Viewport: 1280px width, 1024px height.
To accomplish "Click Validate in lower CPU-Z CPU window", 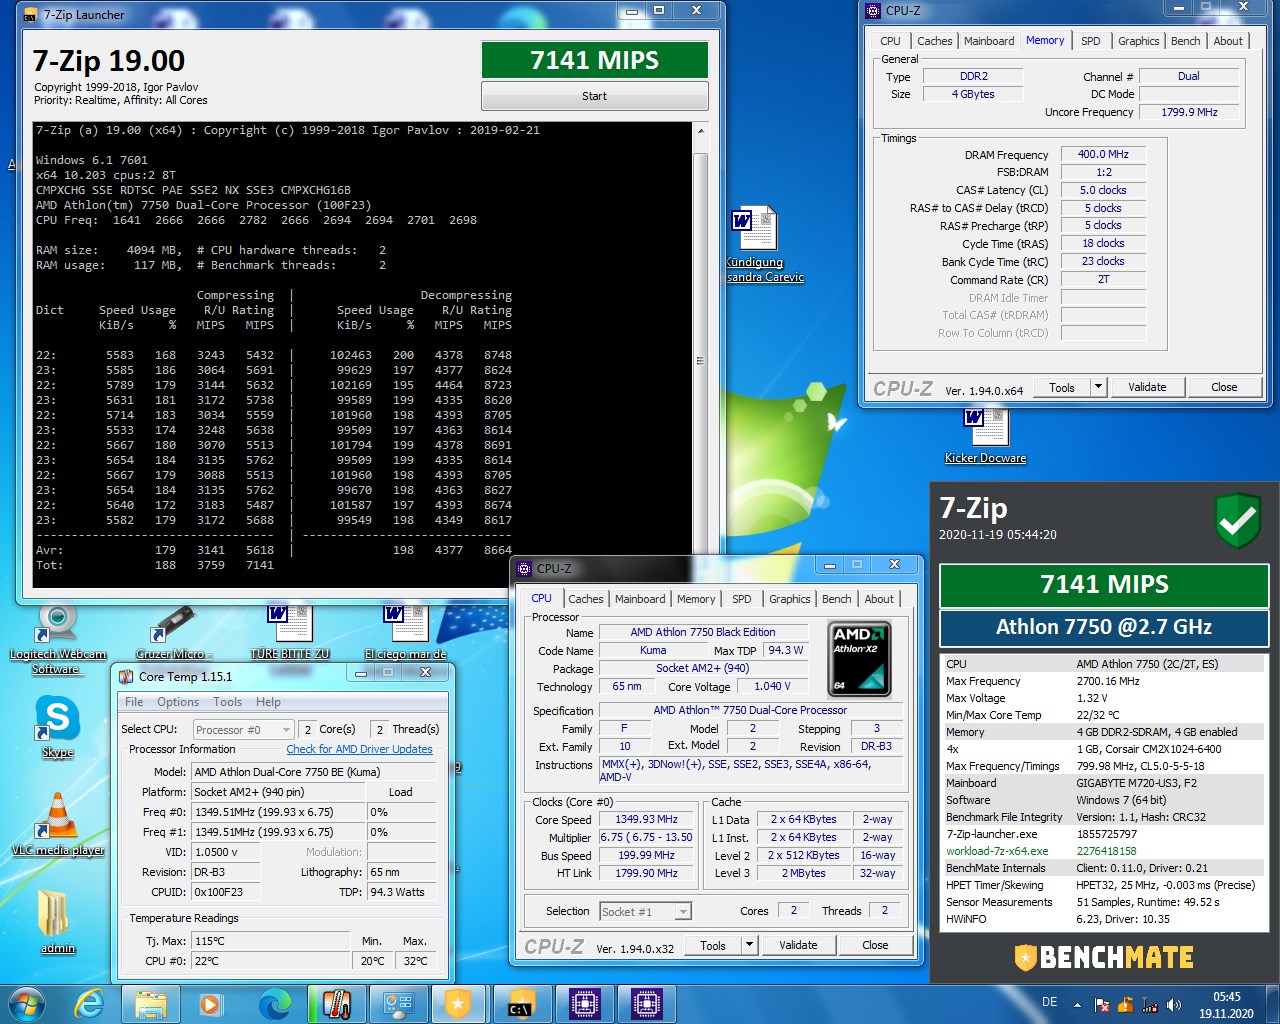I will 798,945.
